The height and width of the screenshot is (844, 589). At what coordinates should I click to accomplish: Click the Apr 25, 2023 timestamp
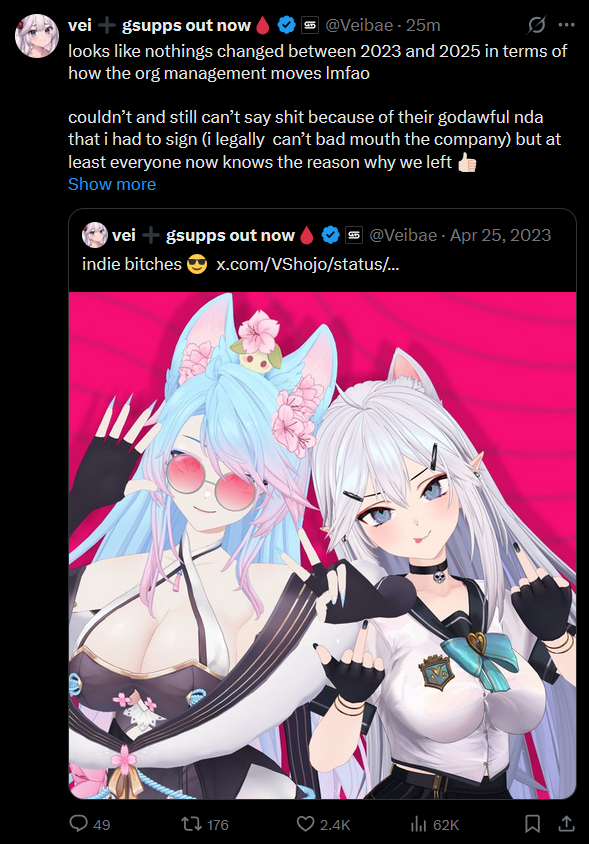500,235
